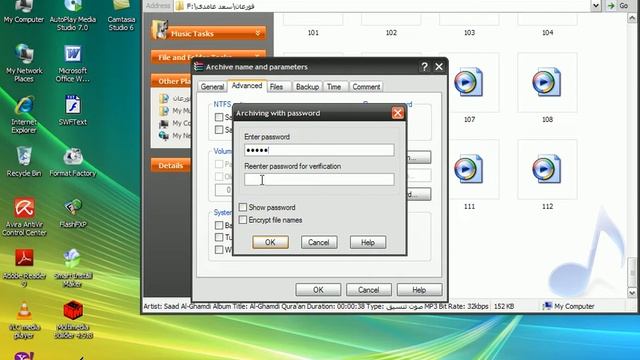The width and height of the screenshot is (640, 360).
Task: Launch Multimedia Builder shortcut
Action: pos(73,320)
